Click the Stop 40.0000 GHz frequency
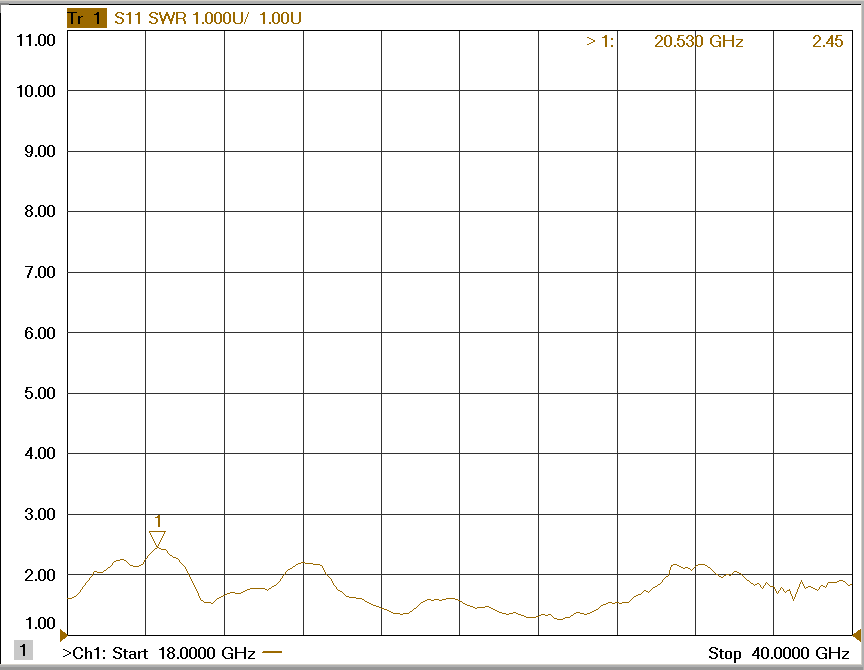 coord(778,653)
